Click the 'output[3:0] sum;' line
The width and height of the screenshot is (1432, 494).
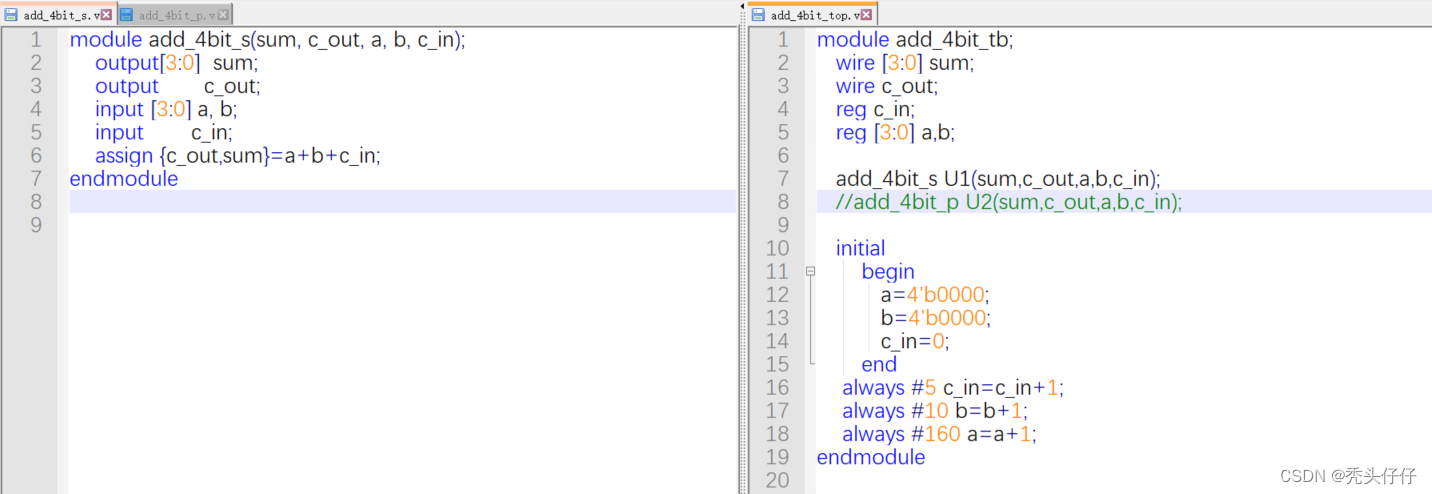coord(177,62)
